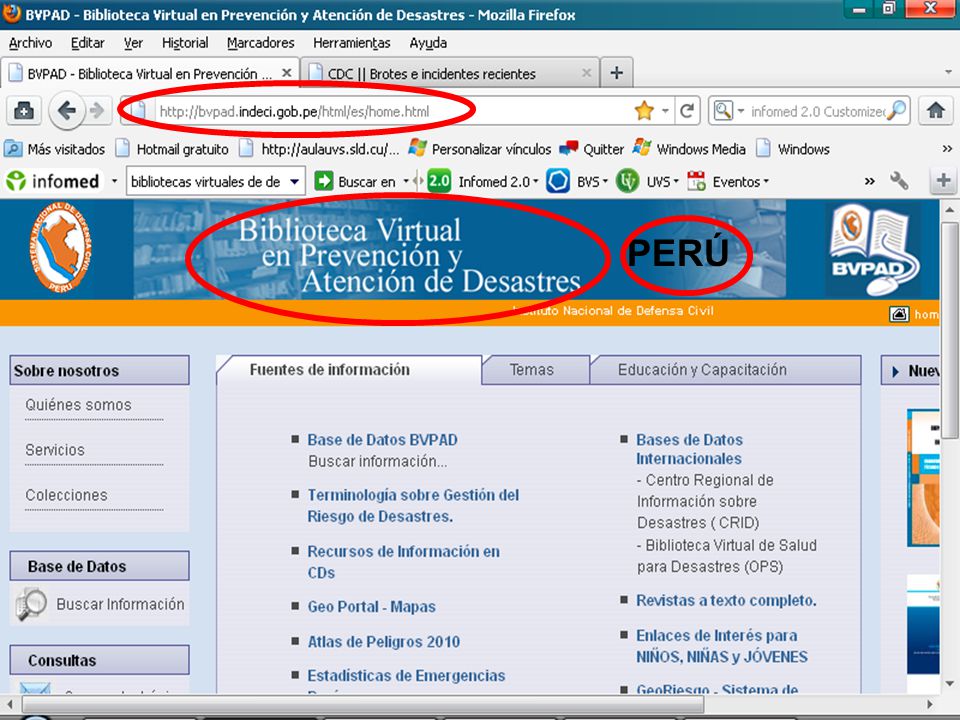Click the BVS blue hexagon icon
Screen dimensions: 960x720
pos(558,181)
